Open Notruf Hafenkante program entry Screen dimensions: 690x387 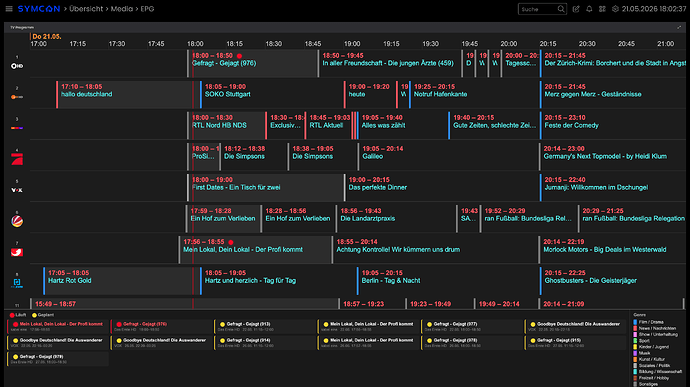474,94
